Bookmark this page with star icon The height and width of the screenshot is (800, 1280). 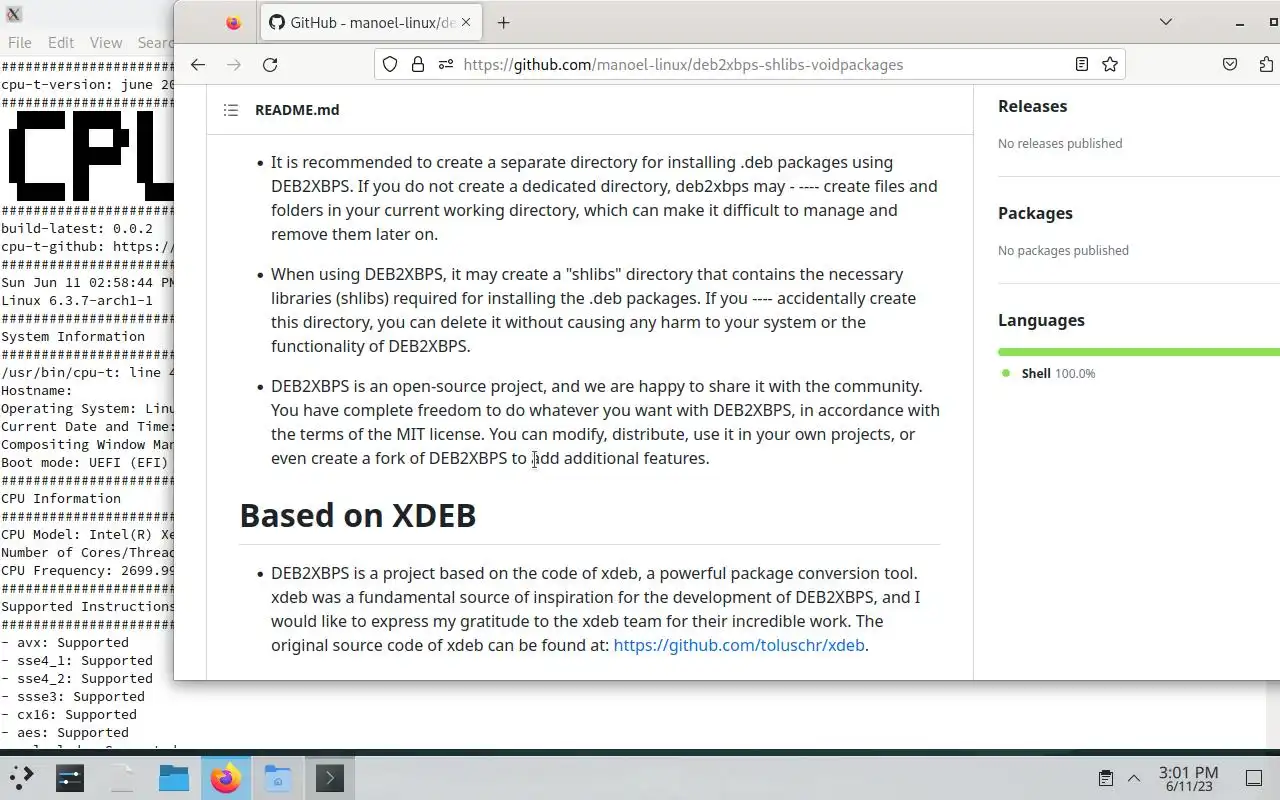[x=1109, y=64]
